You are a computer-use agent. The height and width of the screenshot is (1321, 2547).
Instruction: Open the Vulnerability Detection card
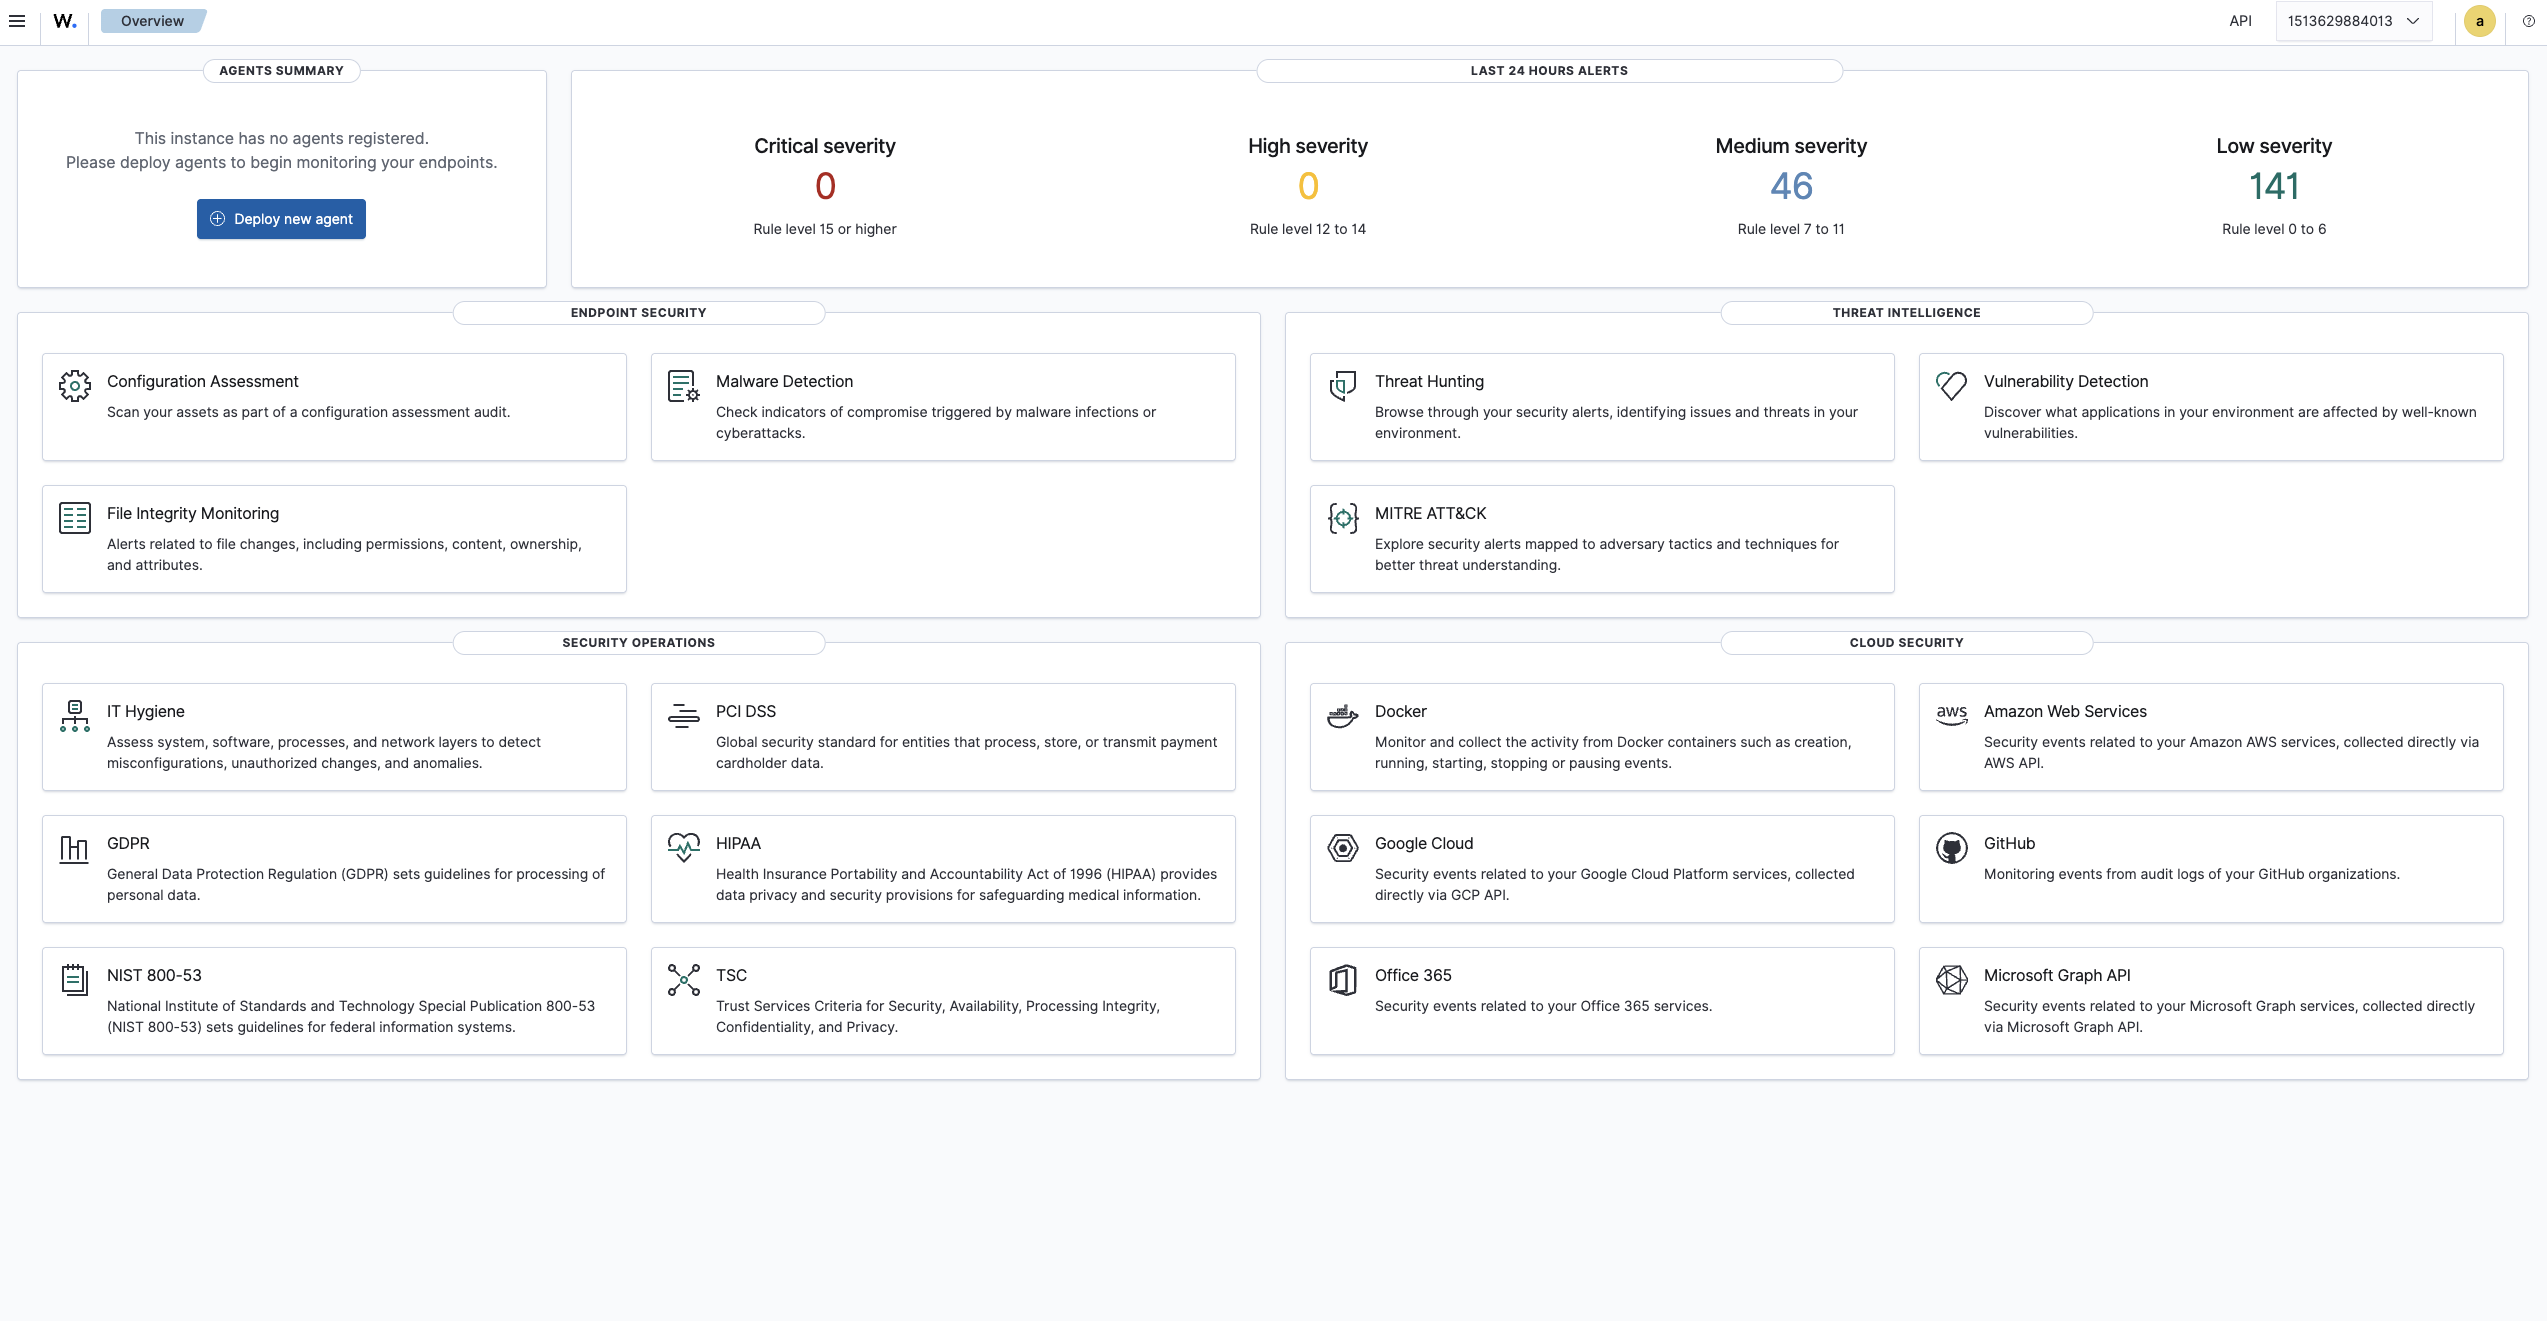tap(2210, 407)
